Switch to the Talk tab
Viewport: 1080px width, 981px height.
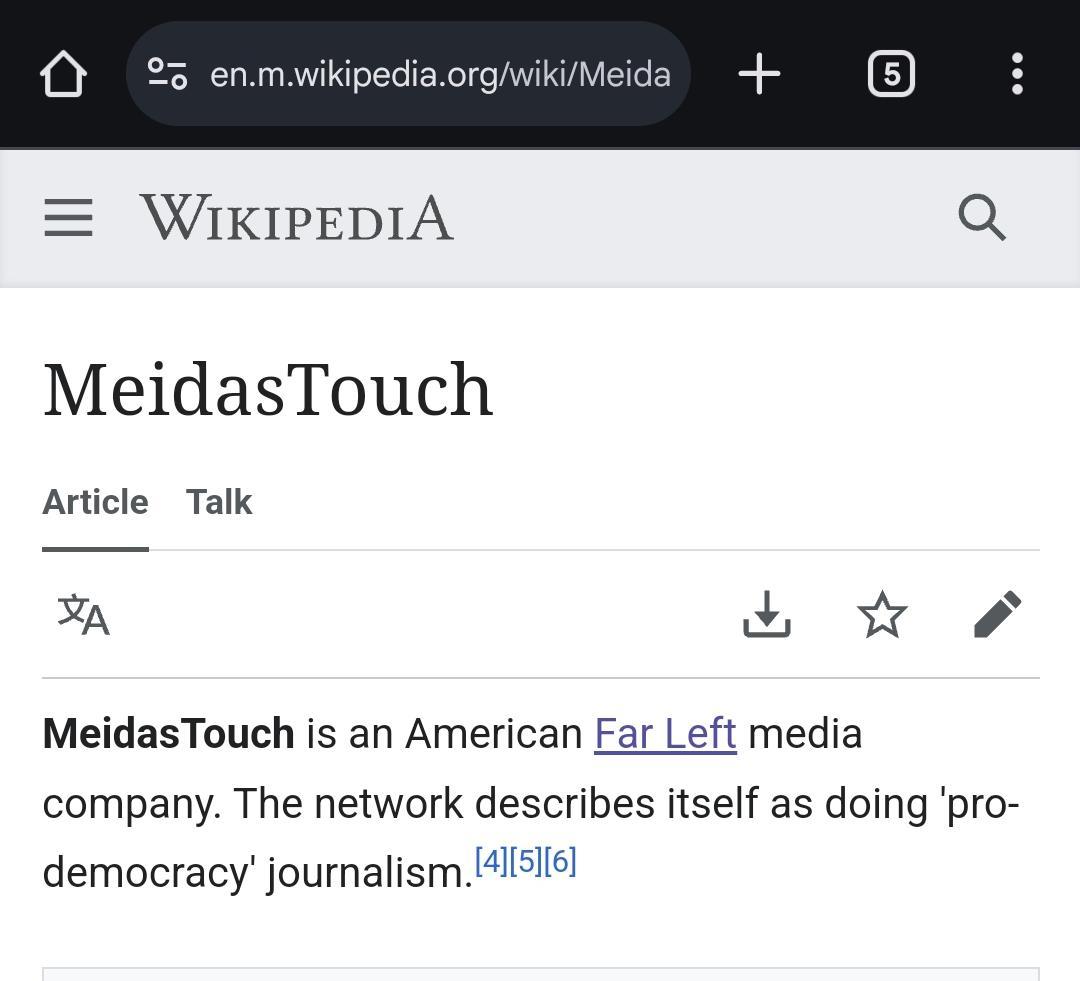tap(219, 502)
